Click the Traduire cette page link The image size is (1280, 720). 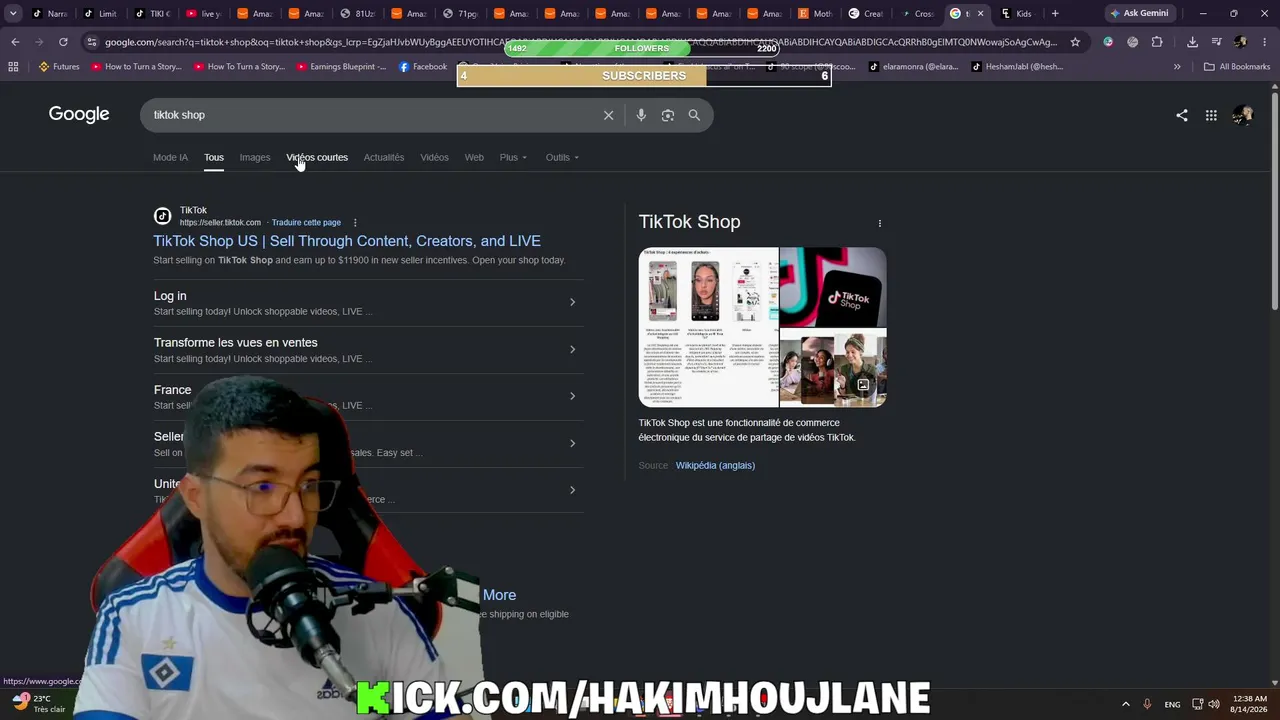coord(306,223)
